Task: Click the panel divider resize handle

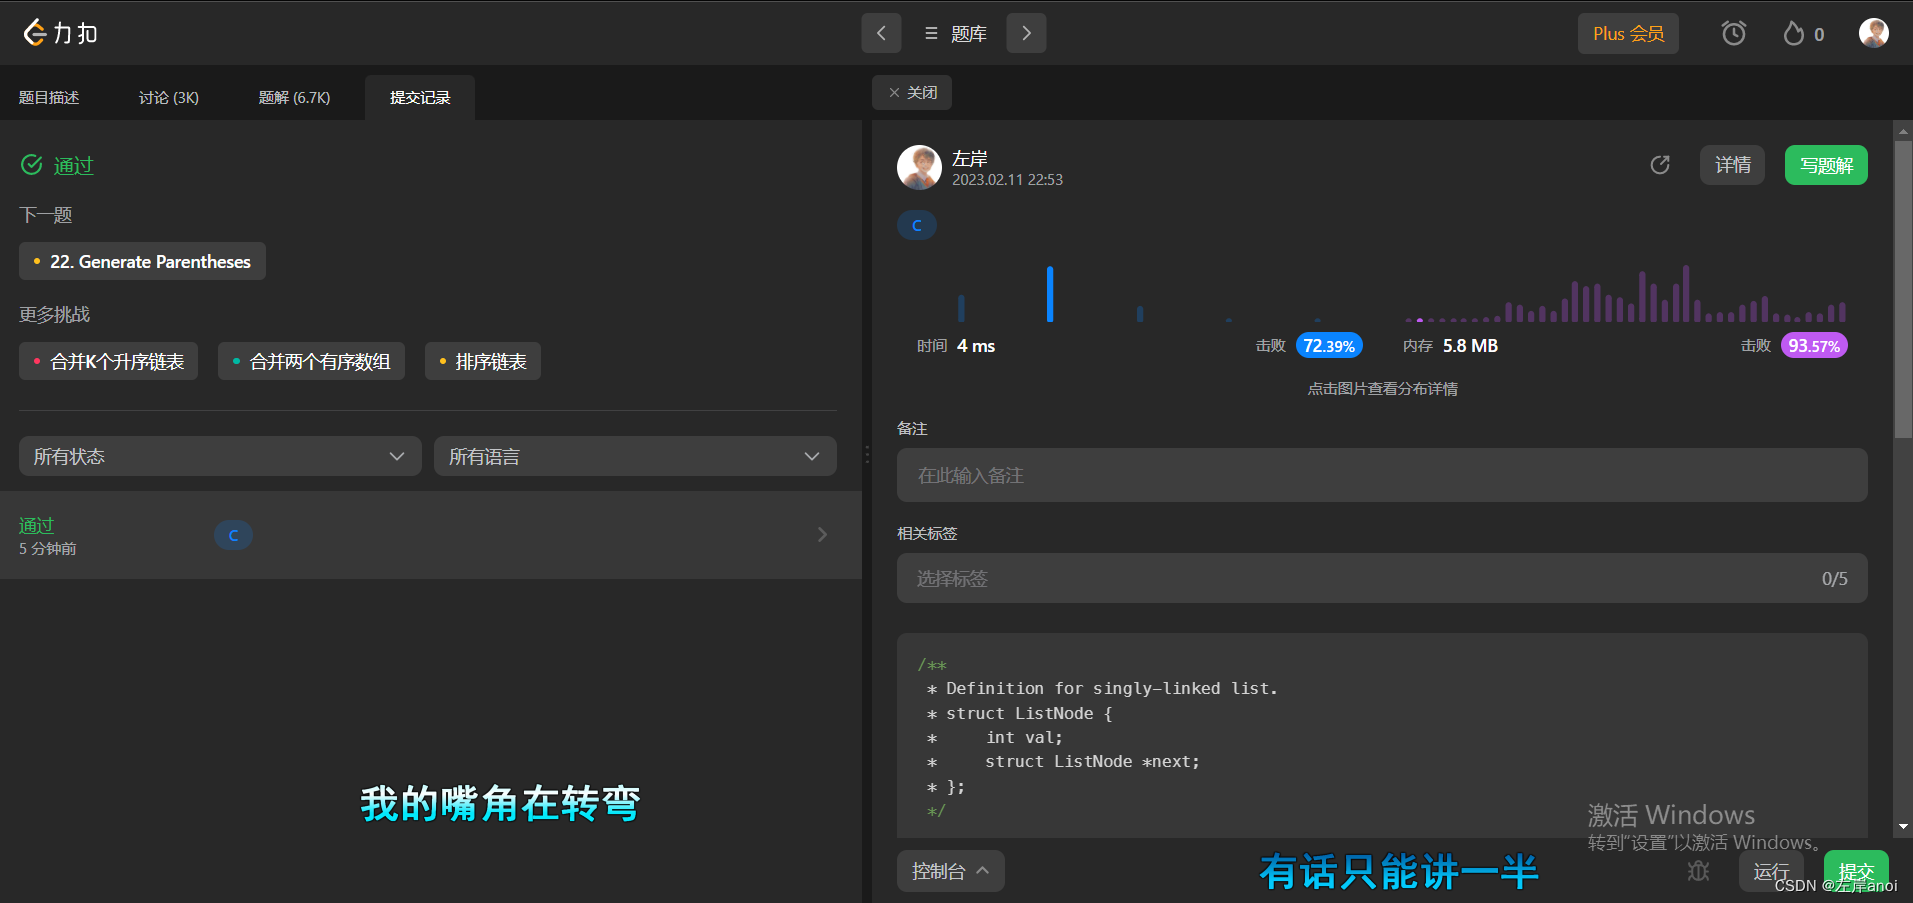Action: [x=867, y=455]
